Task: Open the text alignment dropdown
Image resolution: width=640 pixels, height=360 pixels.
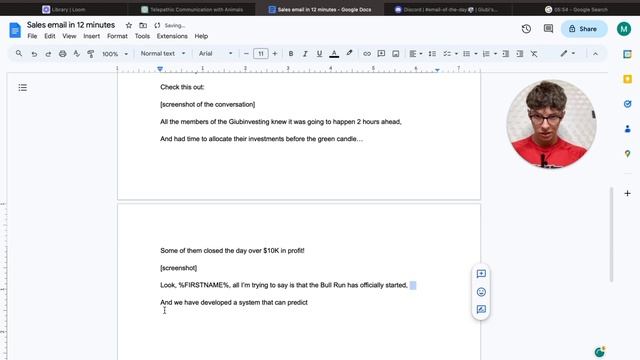Action: pos(416,53)
